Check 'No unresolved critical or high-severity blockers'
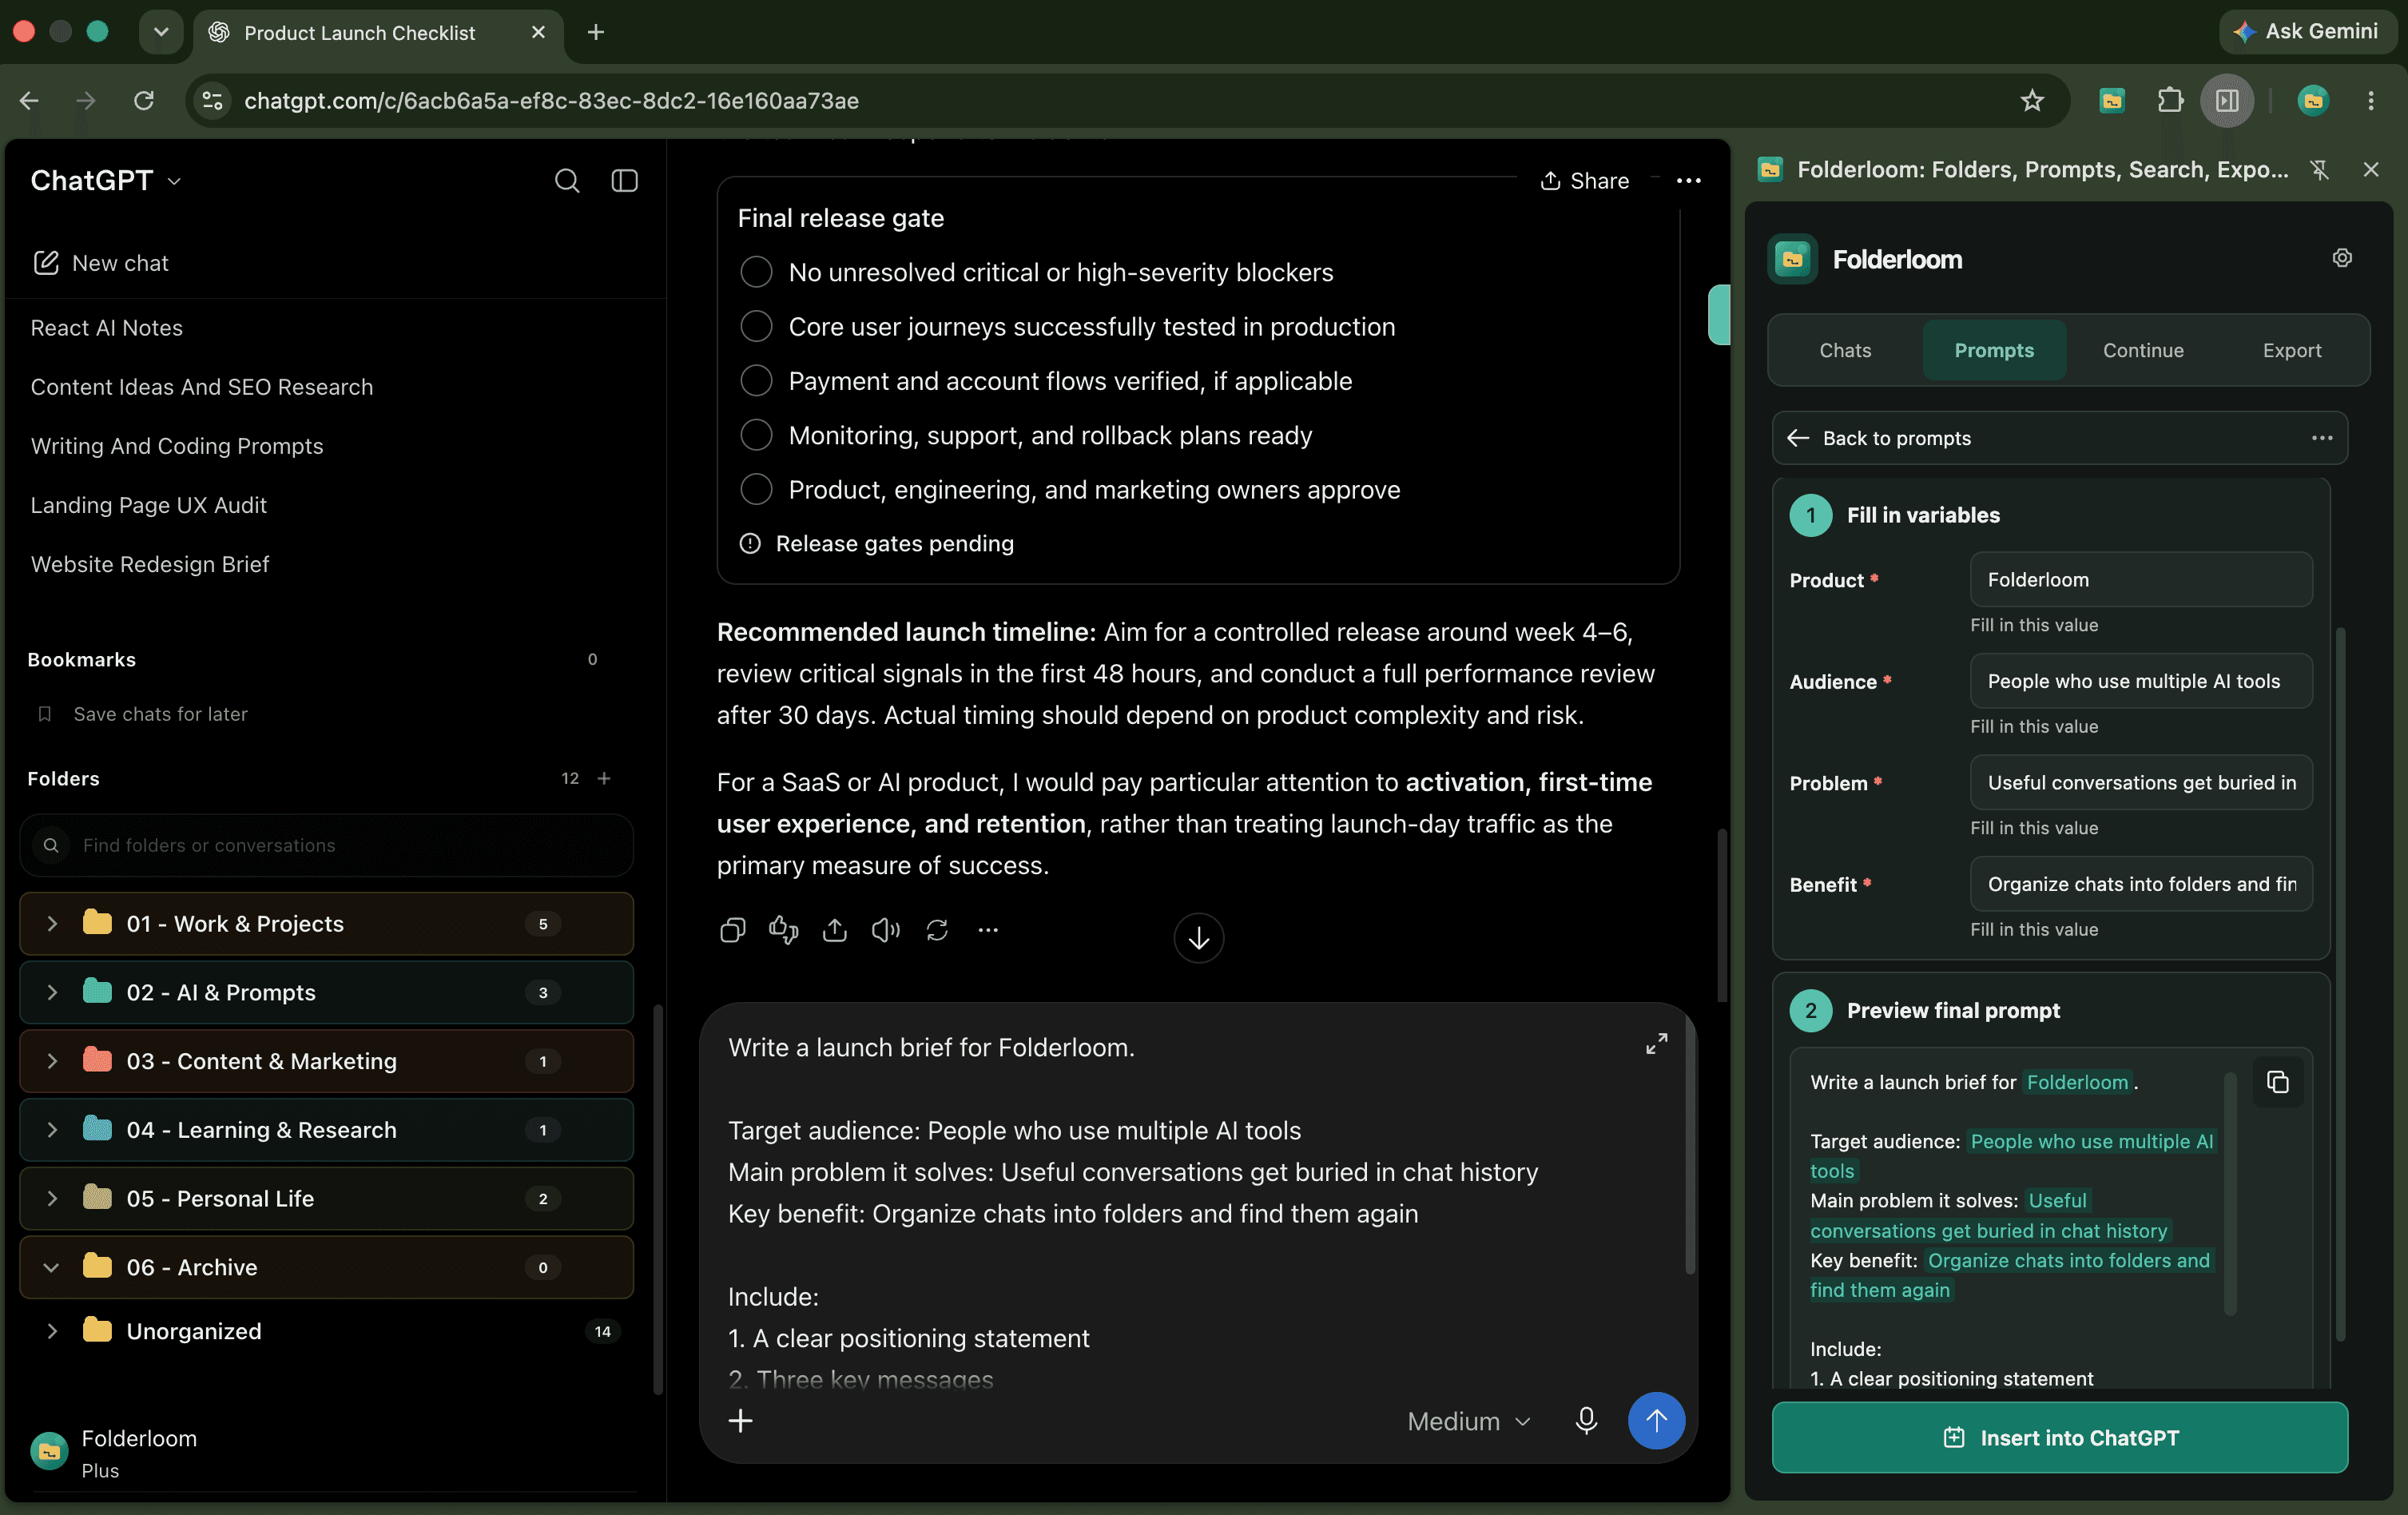2408x1515 pixels. coord(756,272)
